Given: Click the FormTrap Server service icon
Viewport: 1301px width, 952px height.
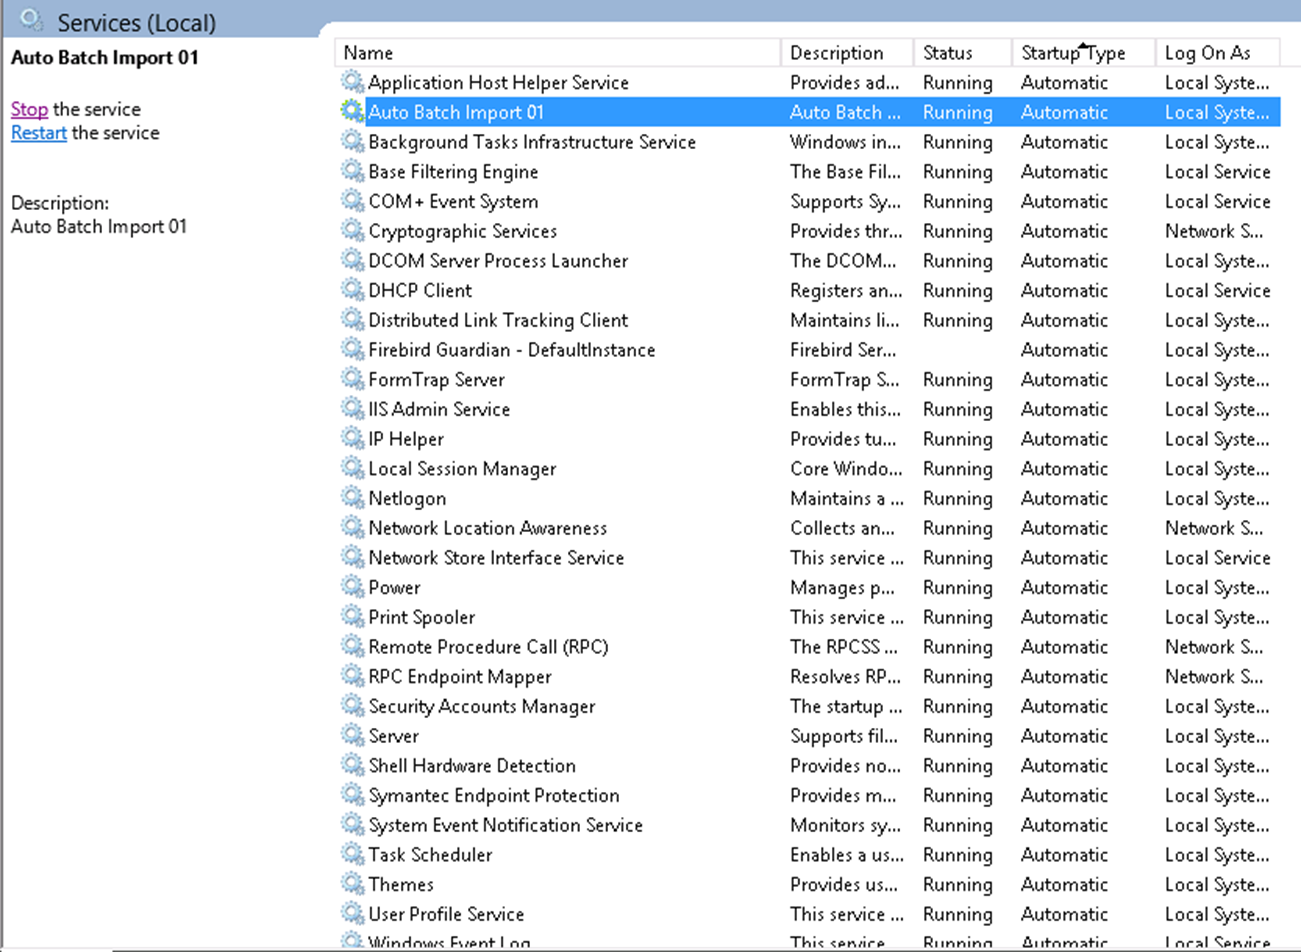Looking at the screenshot, I should [x=352, y=379].
